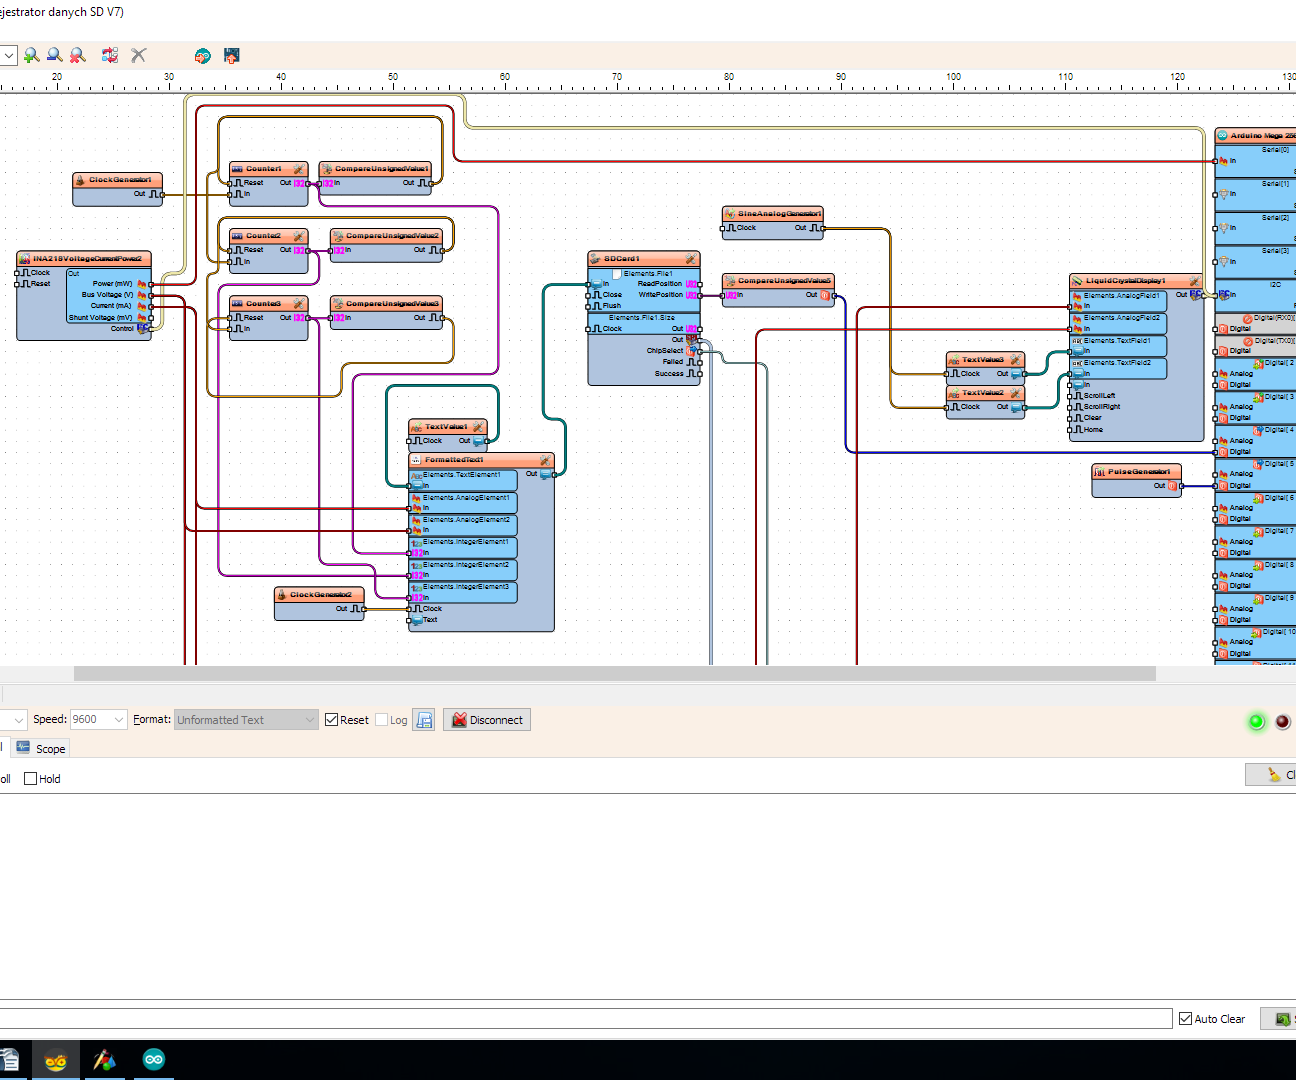Delete selection using the X toolbar icon
1296x1080 pixels.
138,55
